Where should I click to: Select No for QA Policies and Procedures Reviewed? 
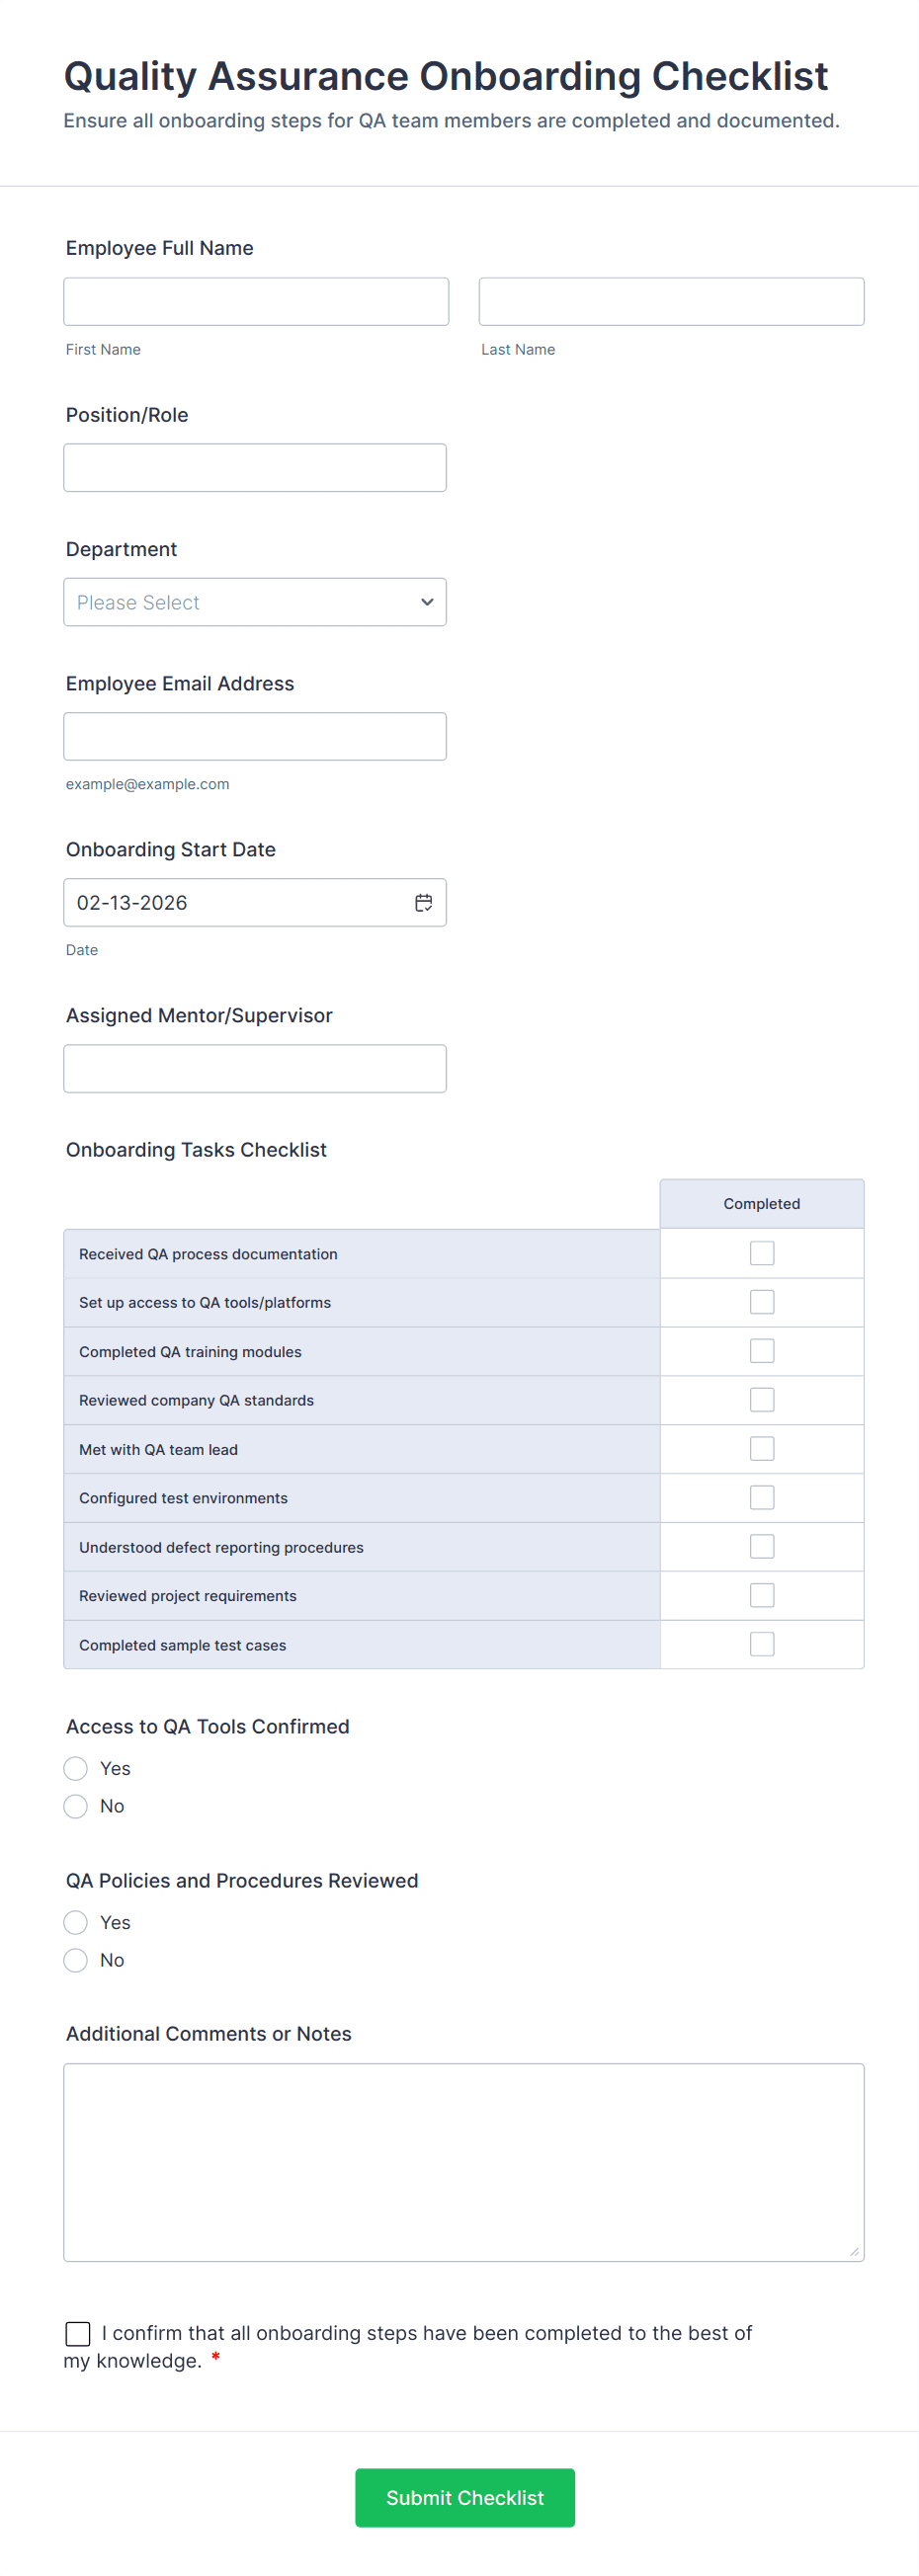(x=76, y=1961)
